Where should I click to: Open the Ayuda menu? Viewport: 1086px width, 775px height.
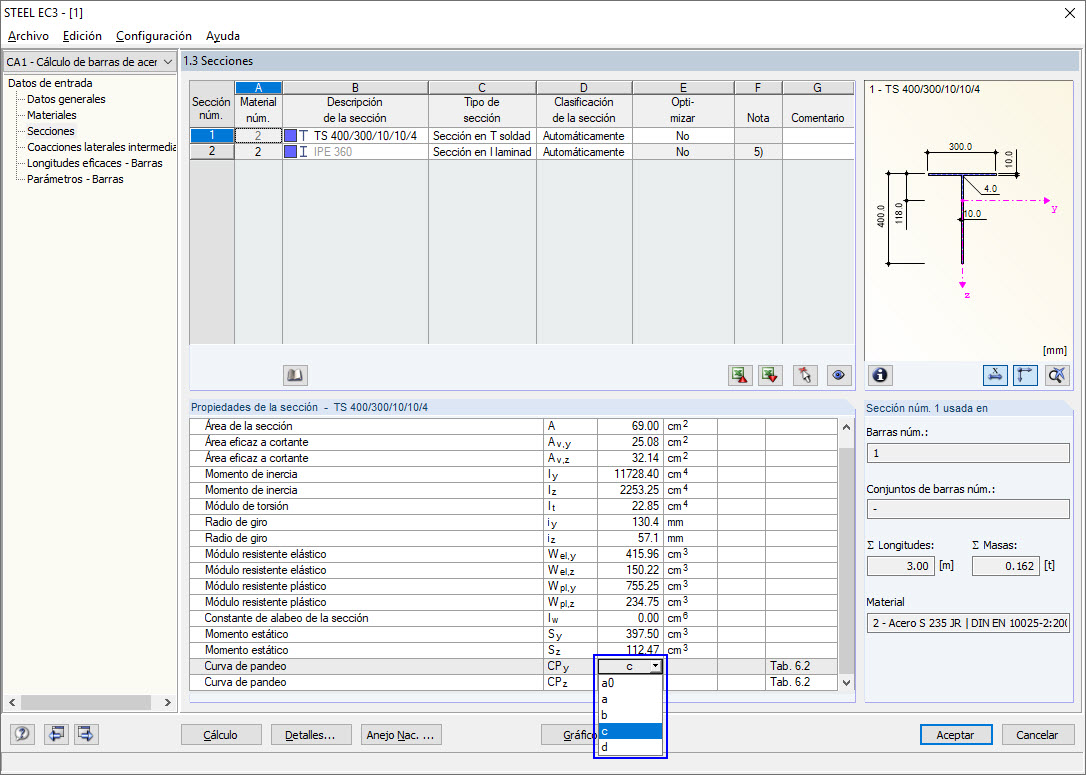click(223, 36)
